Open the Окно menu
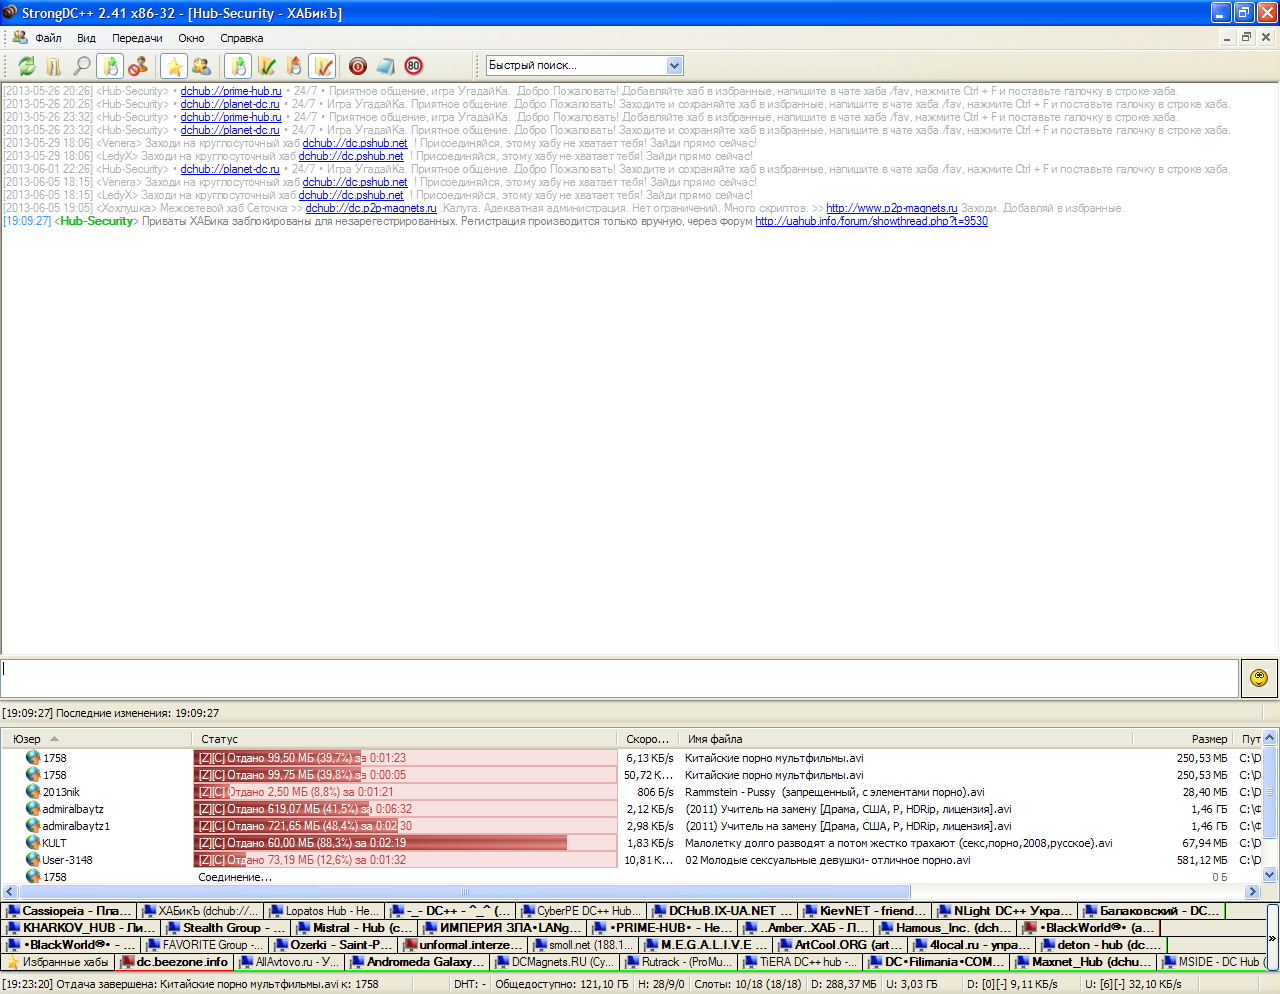Image resolution: width=1280 pixels, height=994 pixels. pyautogui.click(x=191, y=38)
